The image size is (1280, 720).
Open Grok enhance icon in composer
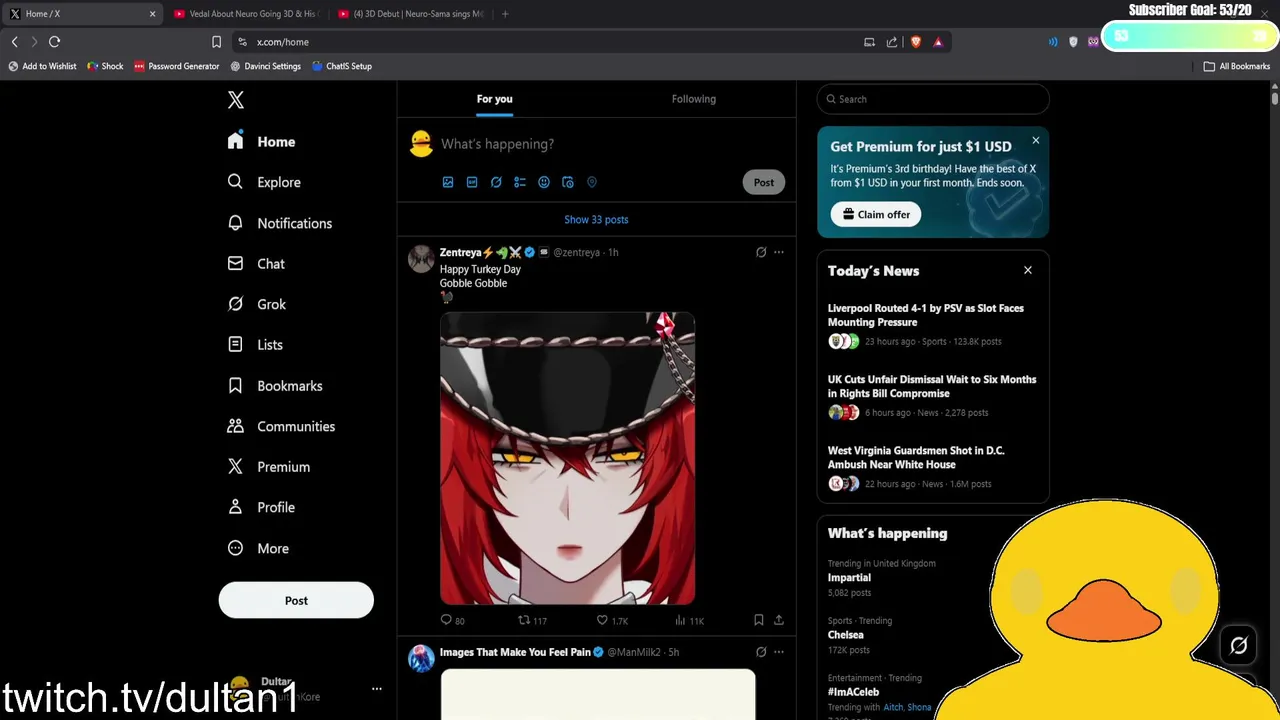[x=496, y=182]
